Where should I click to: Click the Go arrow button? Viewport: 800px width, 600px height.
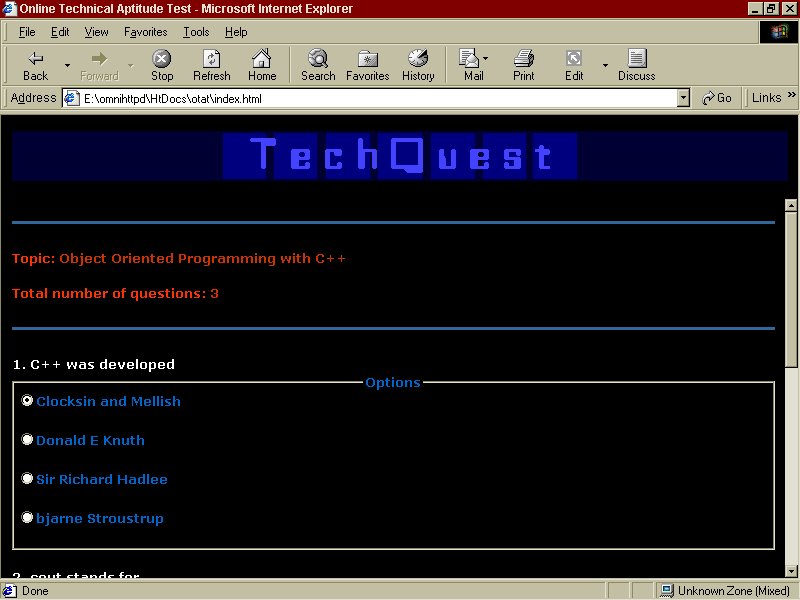coord(716,98)
